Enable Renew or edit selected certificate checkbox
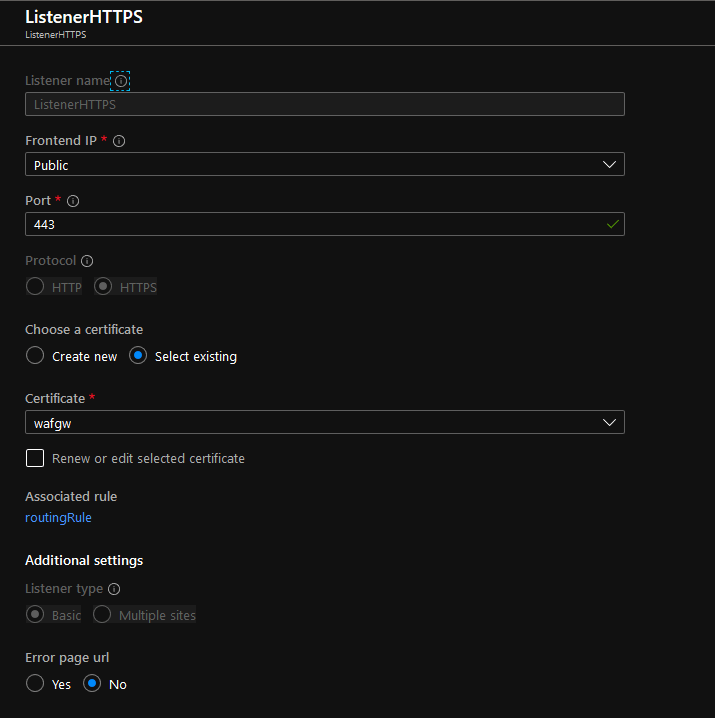Screen dimensions: 715x718 [35, 458]
